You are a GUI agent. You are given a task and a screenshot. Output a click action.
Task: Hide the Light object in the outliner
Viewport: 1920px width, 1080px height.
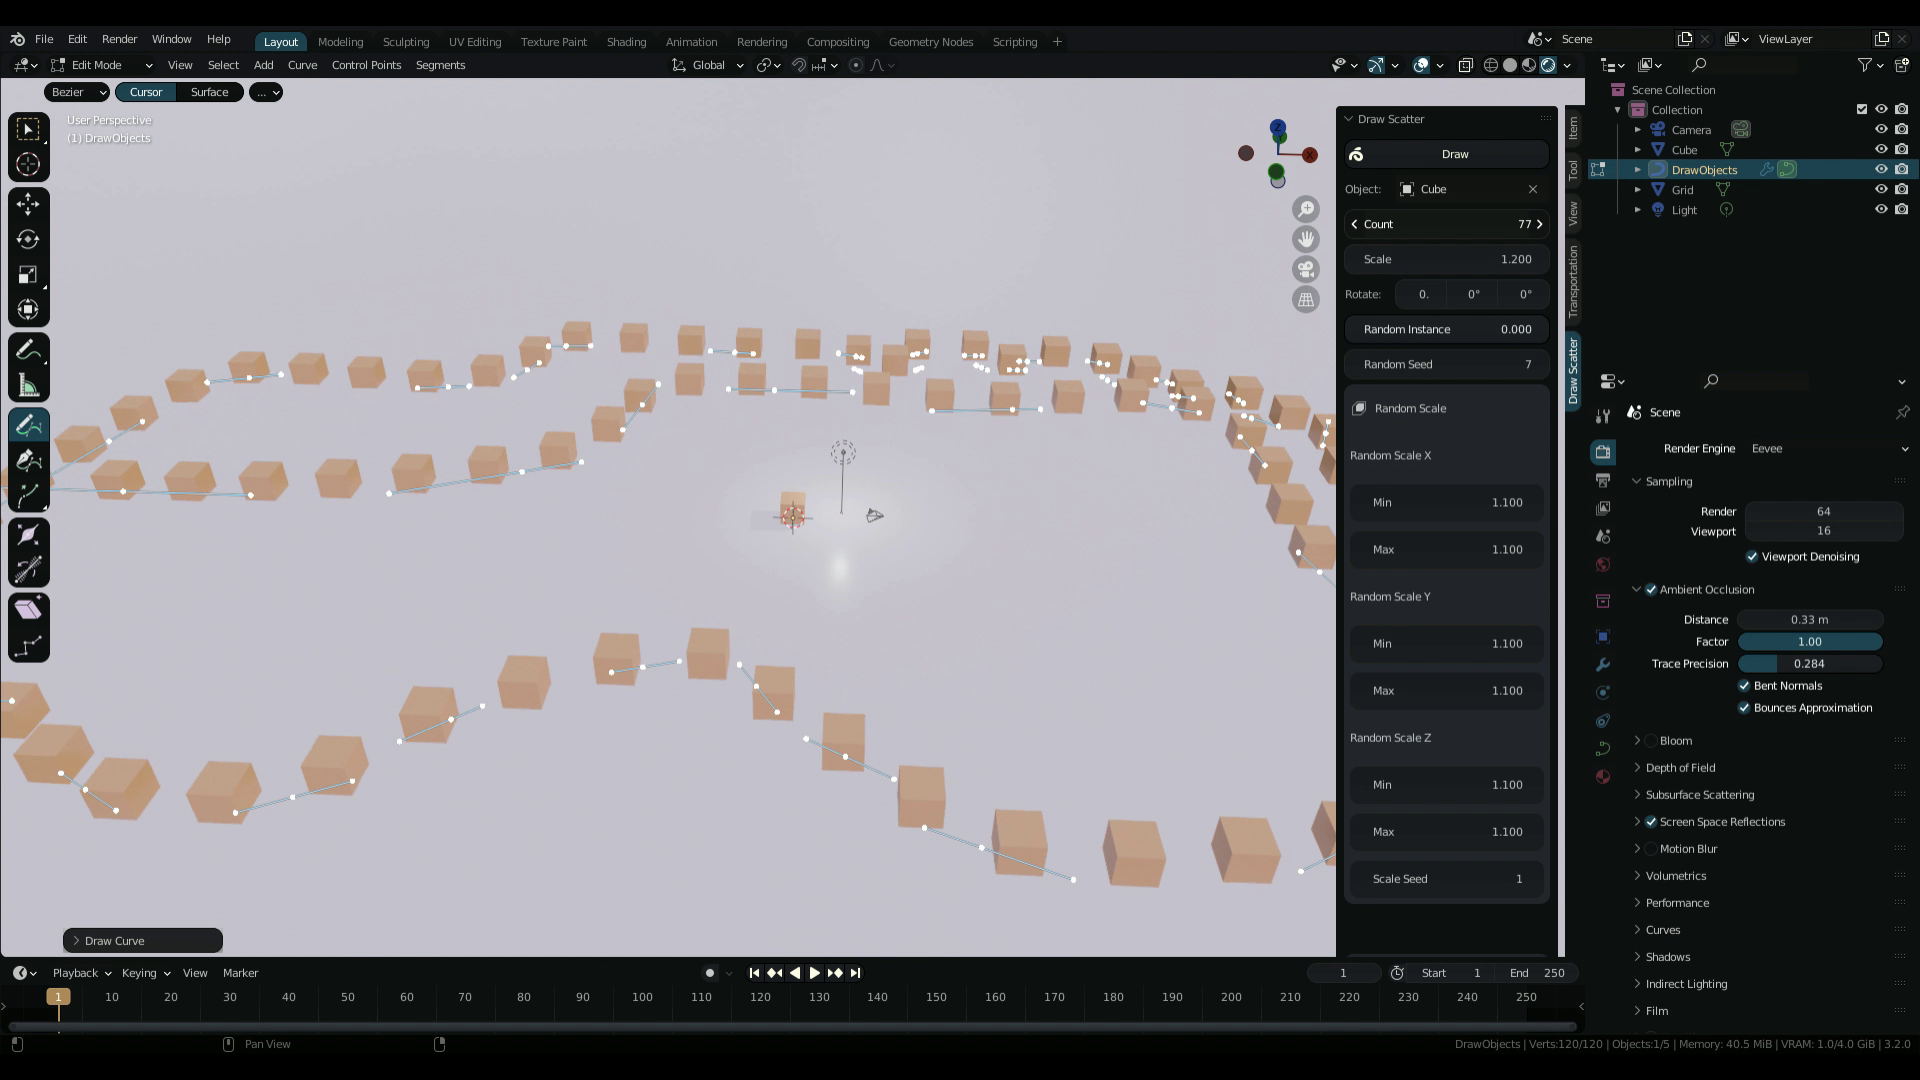tap(1884, 210)
